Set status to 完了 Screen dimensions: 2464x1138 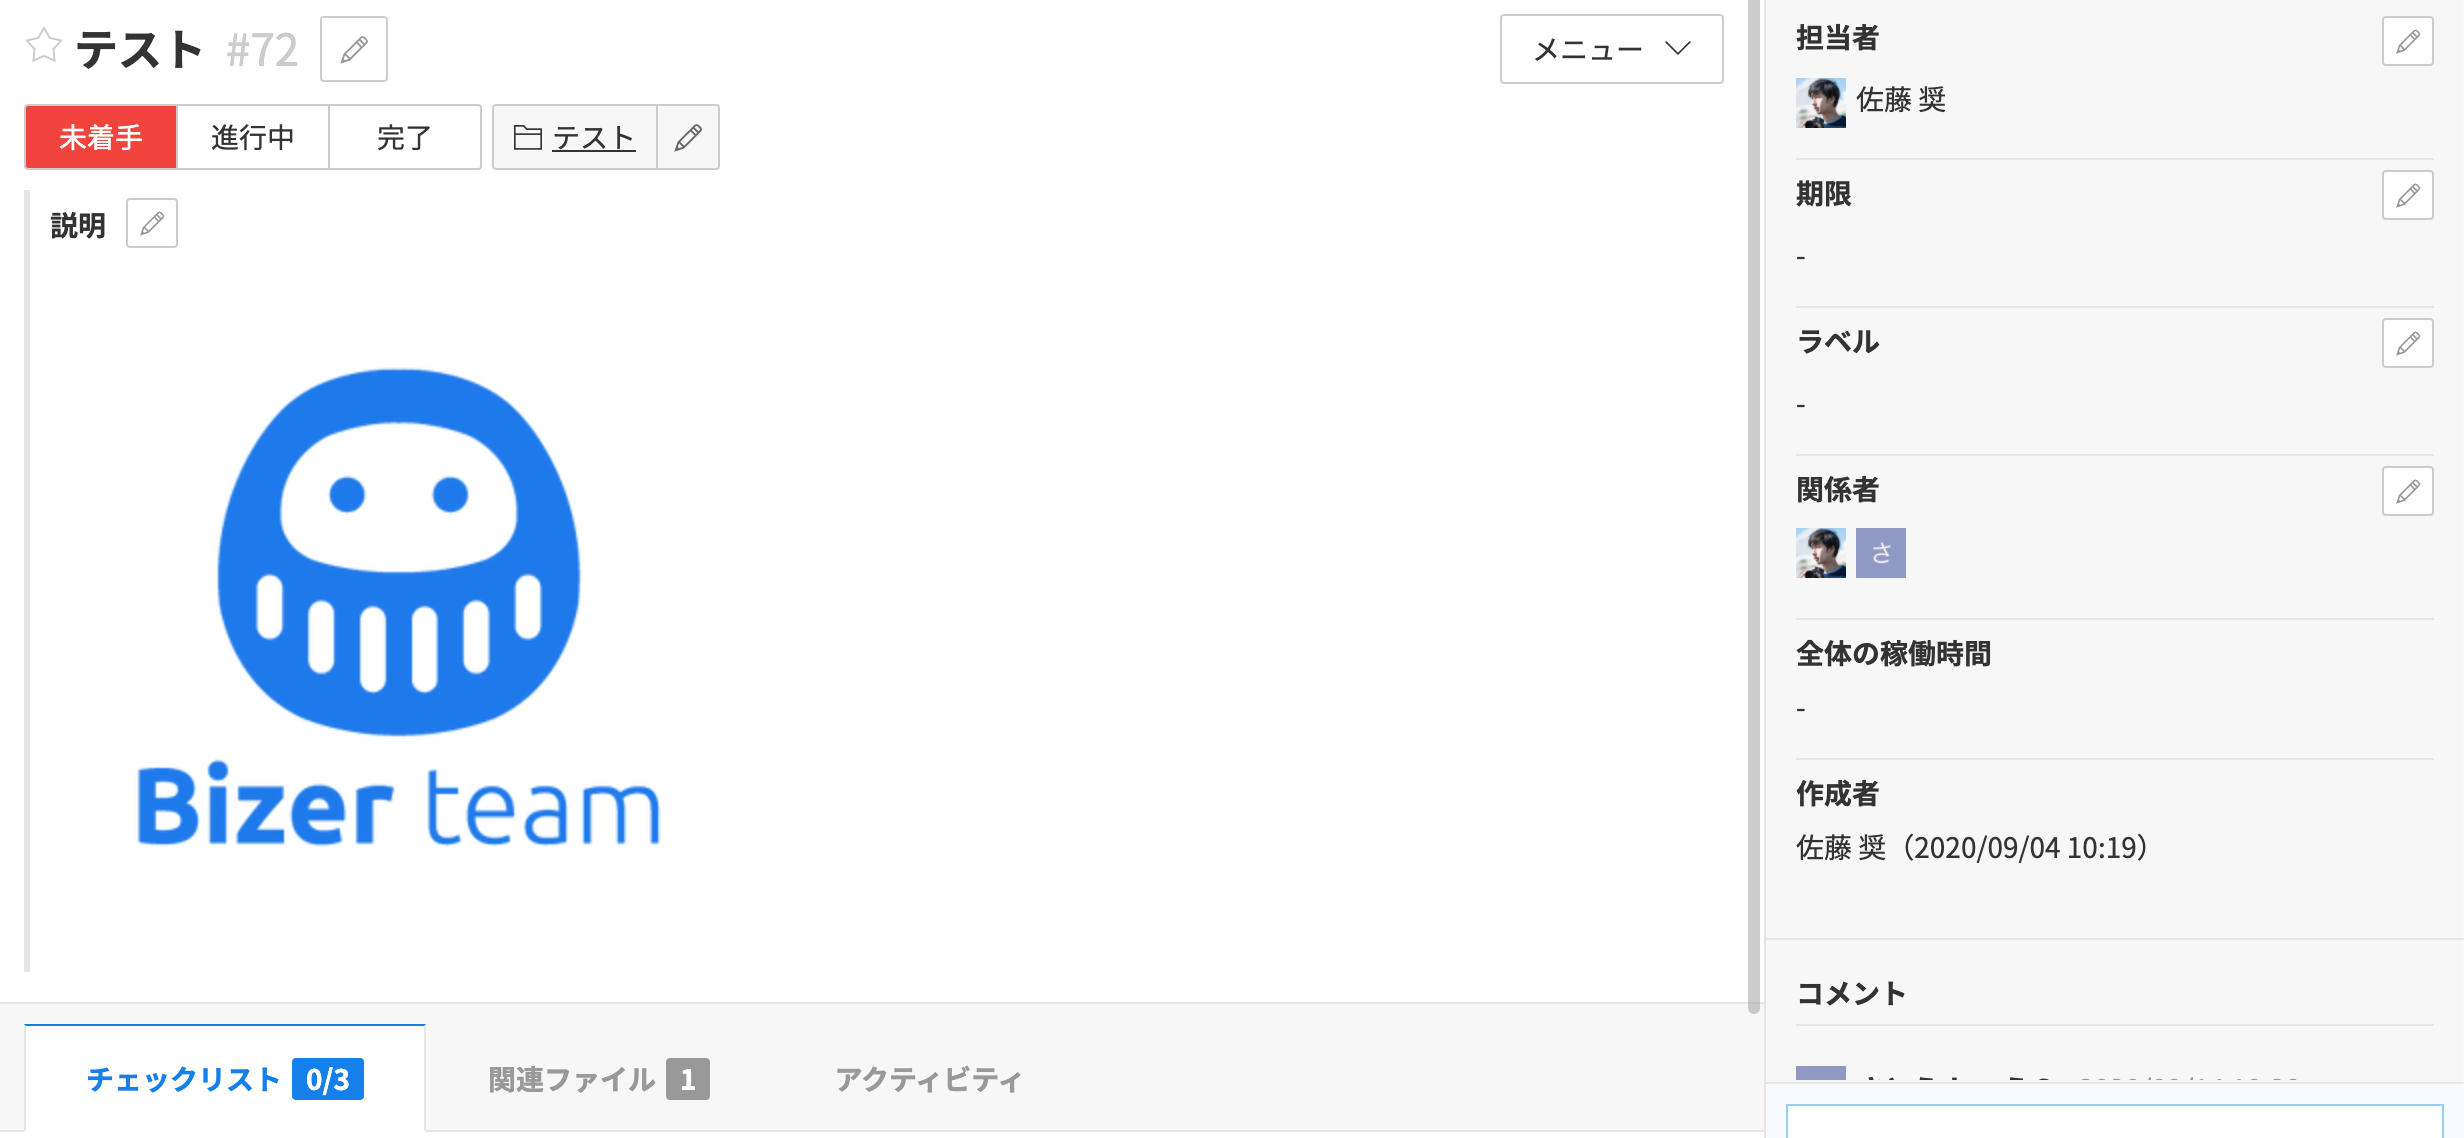tap(404, 137)
